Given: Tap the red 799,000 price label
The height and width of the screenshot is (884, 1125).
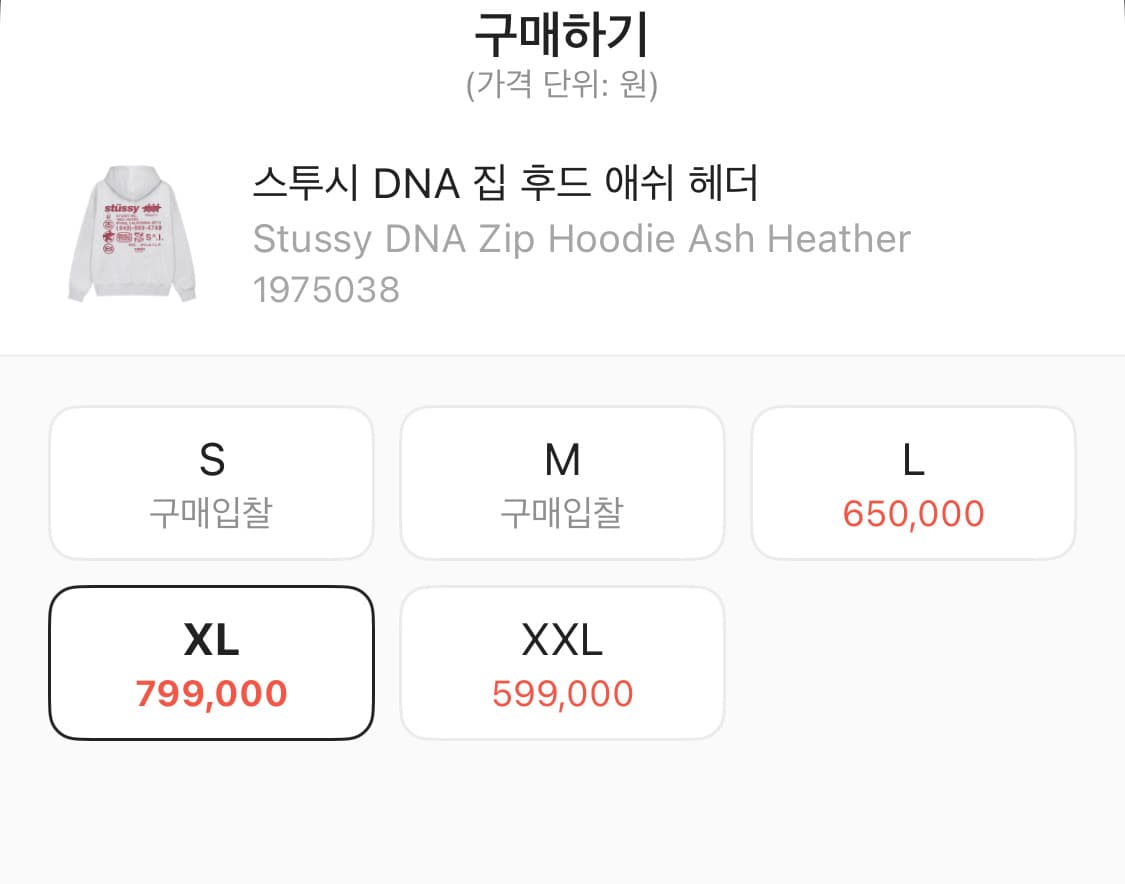Looking at the screenshot, I should coord(211,692).
